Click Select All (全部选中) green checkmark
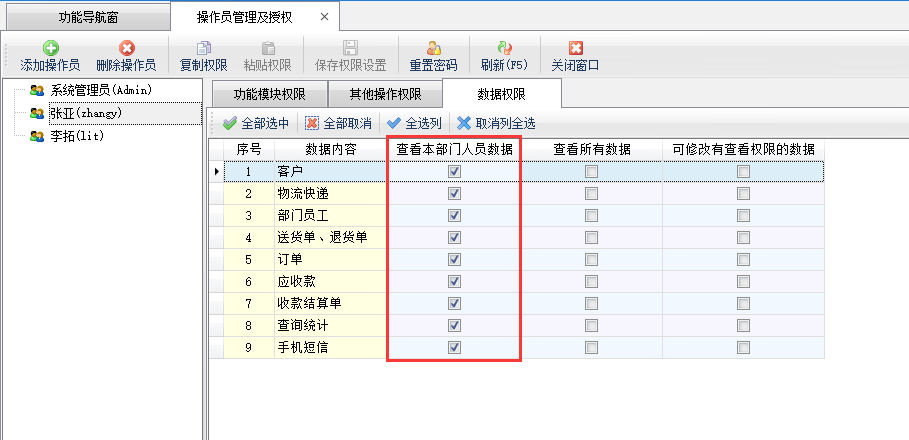Image resolution: width=909 pixels, height=440 pixels. (230, 124)
